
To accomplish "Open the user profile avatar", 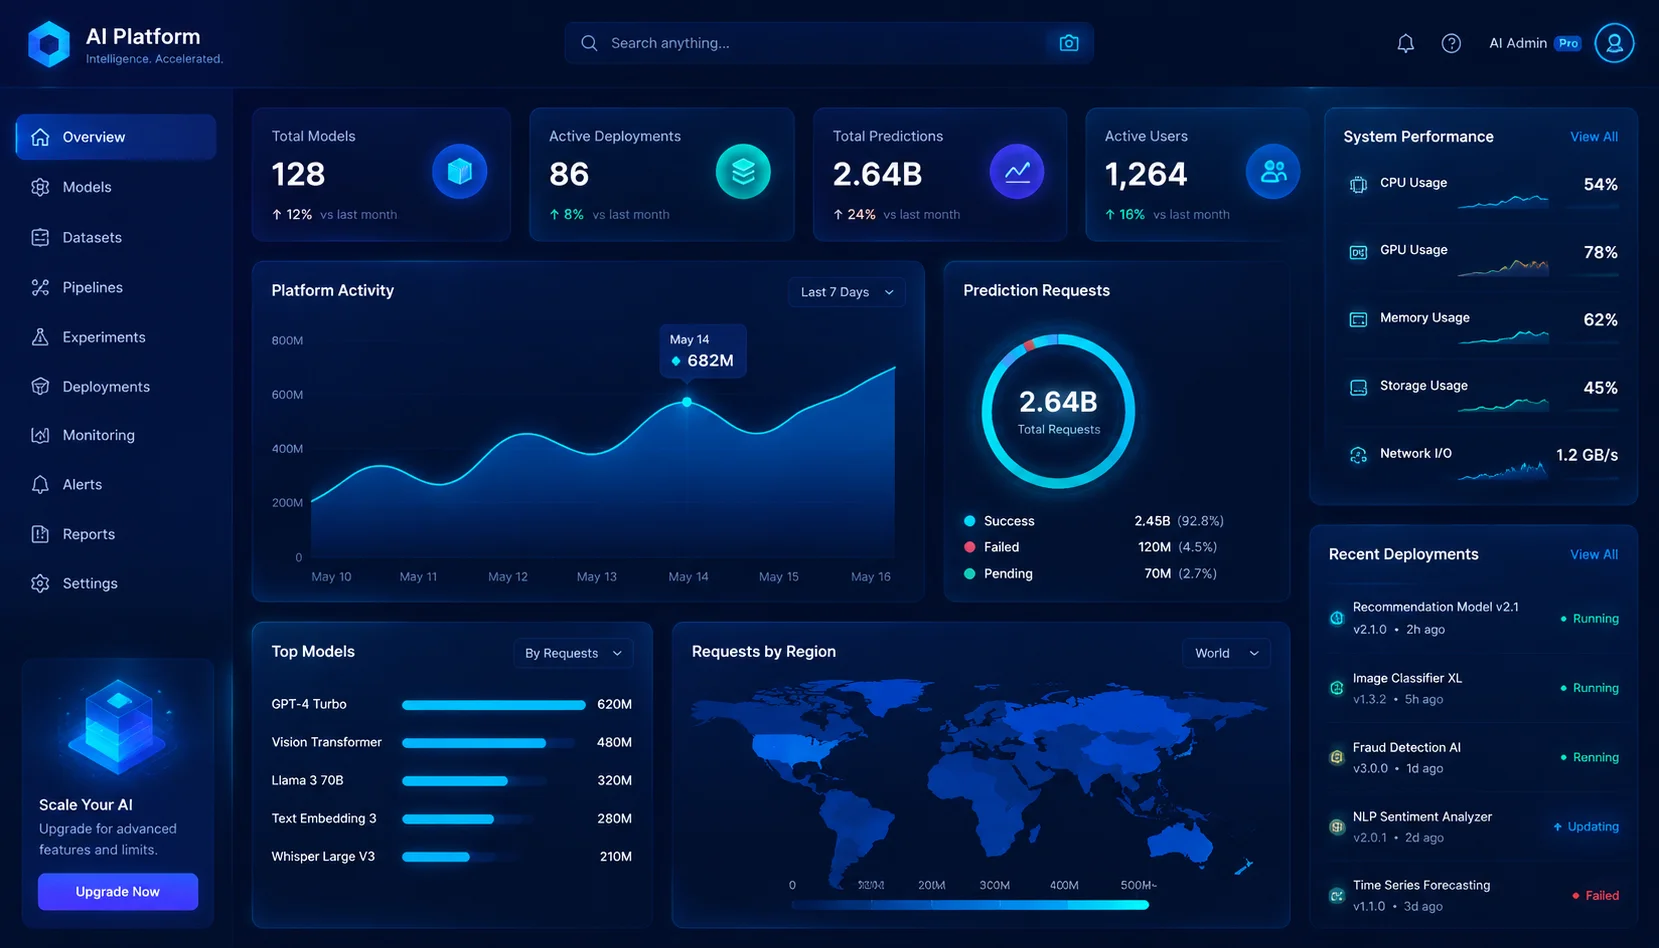I will click(x=1614, y=43).
